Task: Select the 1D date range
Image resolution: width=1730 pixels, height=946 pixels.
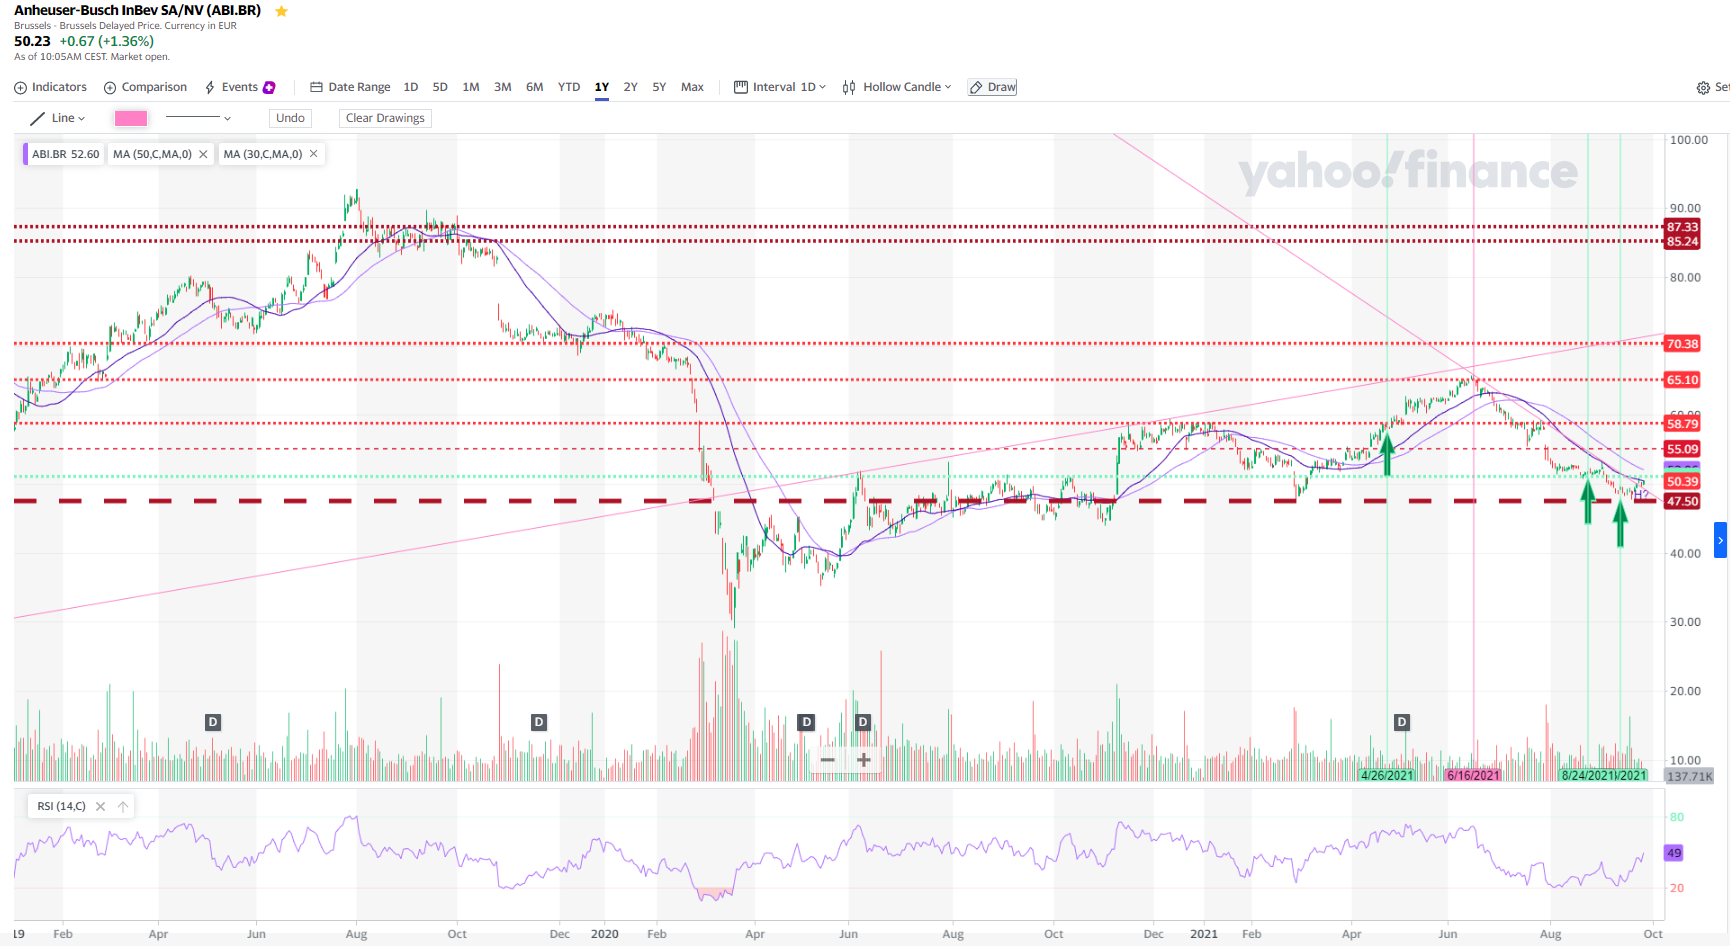Action: tap(411, 87)
